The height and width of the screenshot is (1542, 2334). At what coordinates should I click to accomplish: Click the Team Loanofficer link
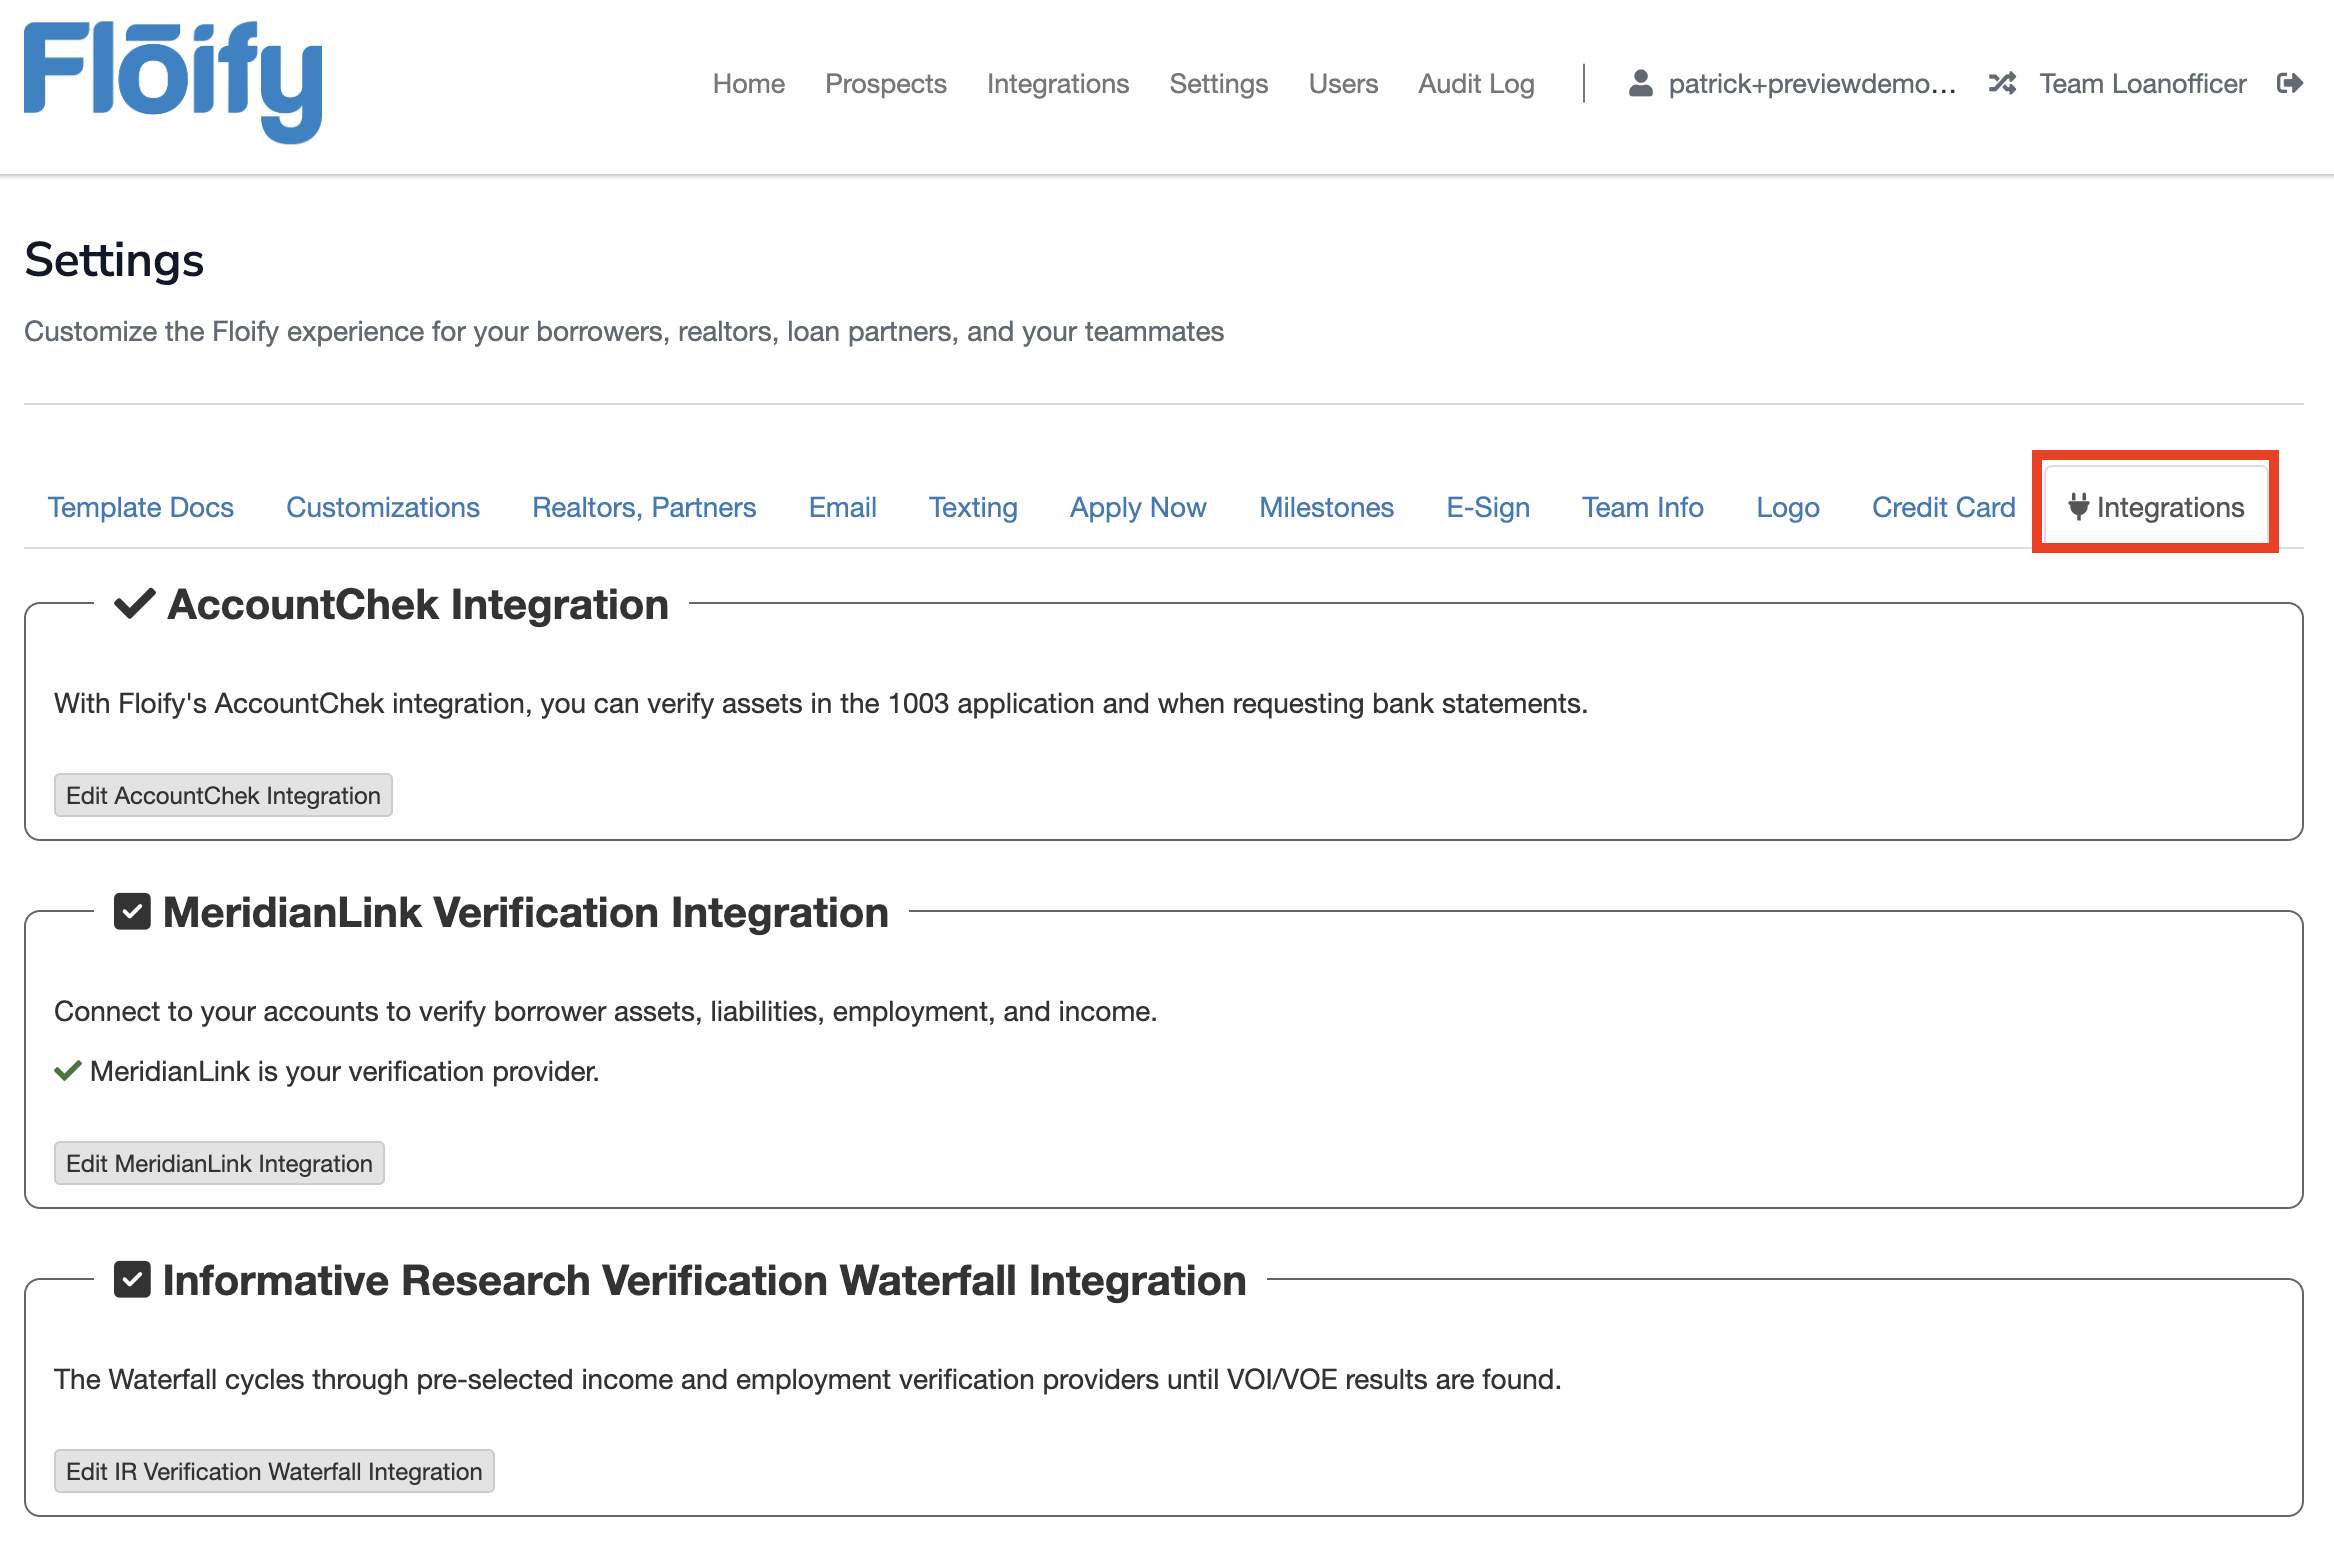click(2142, 84)
